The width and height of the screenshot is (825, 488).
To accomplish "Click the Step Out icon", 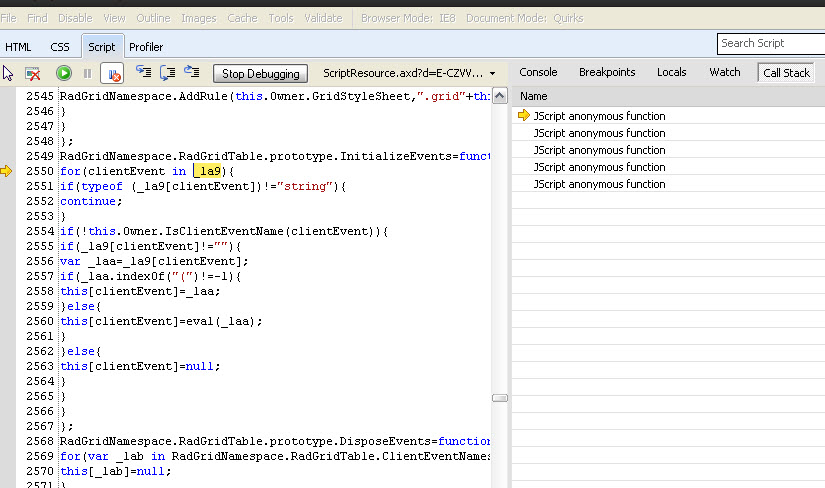I will (x=192, y=73).
